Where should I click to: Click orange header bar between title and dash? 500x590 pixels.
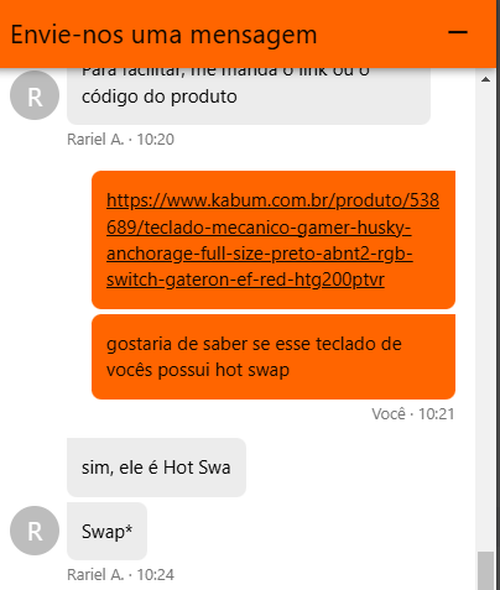(382, 34)
